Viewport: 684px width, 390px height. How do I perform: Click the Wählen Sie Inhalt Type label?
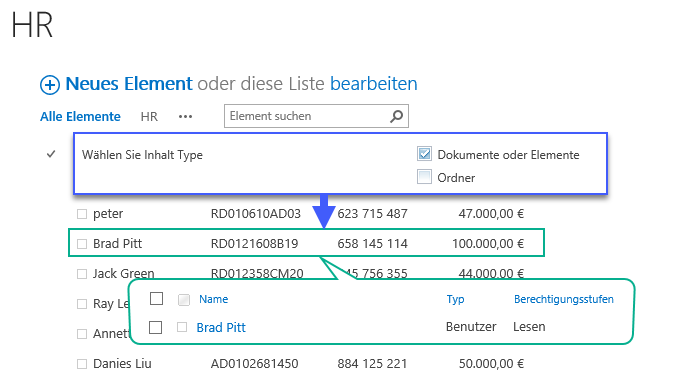pos(142,155)
